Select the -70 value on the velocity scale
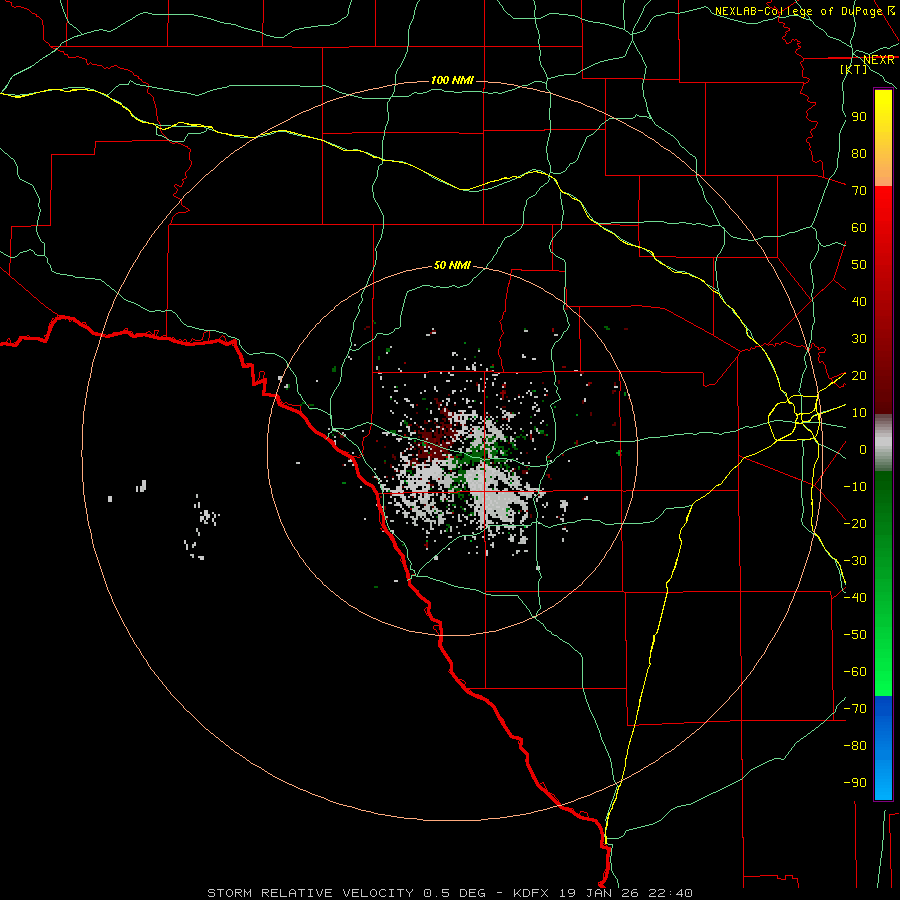This screenshot has width=900, height=900. click(855, 709)
